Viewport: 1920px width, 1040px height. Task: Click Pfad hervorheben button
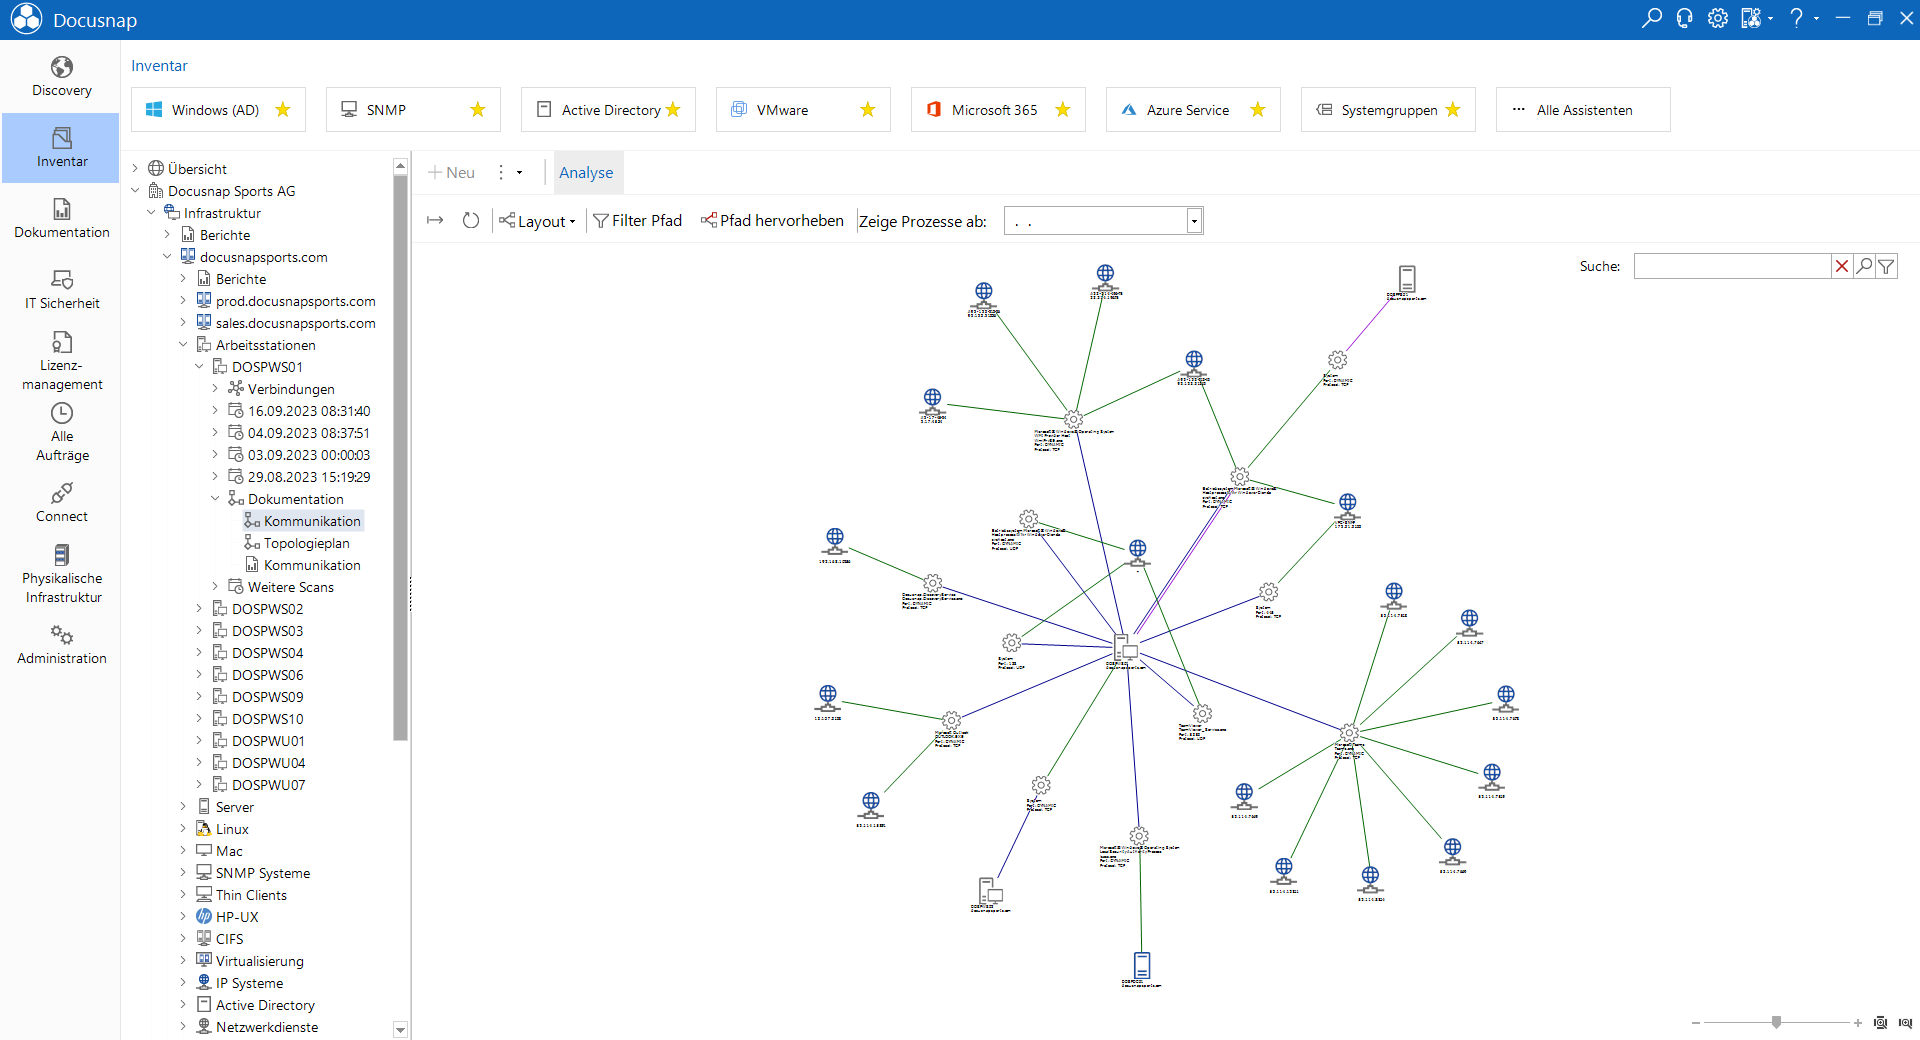tap(772, 221)
